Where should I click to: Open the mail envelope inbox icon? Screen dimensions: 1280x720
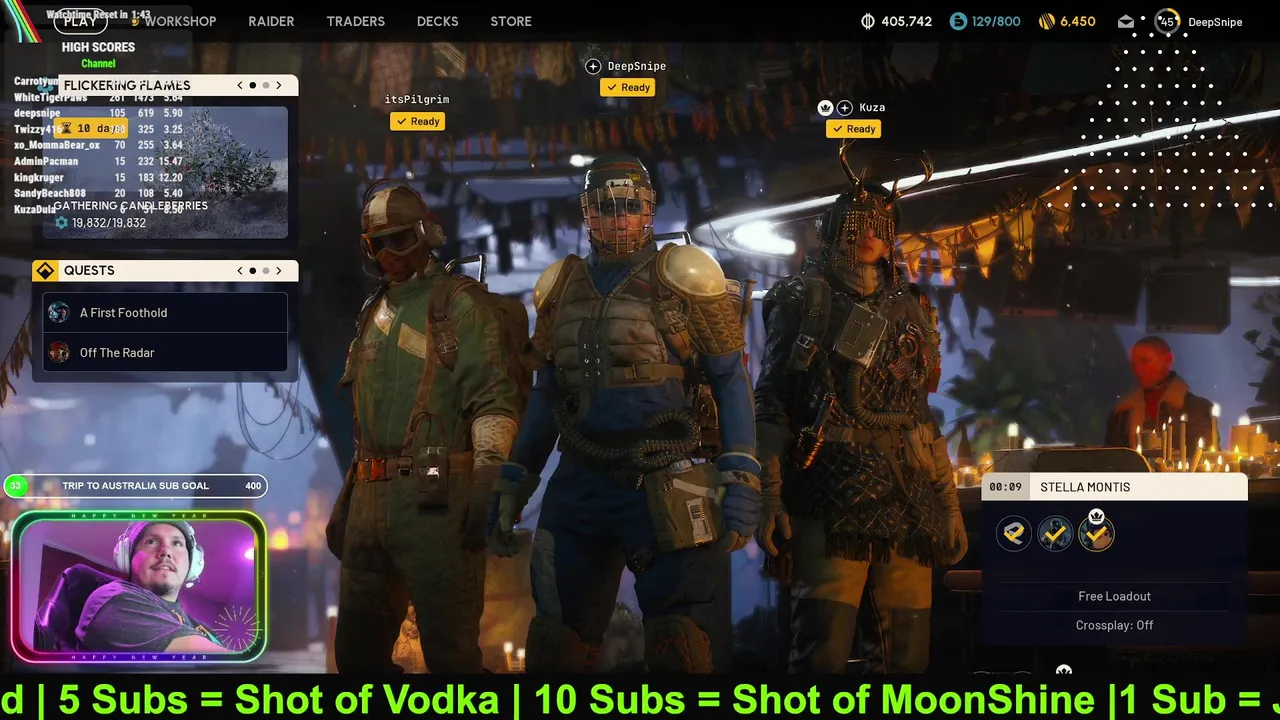1126,21
